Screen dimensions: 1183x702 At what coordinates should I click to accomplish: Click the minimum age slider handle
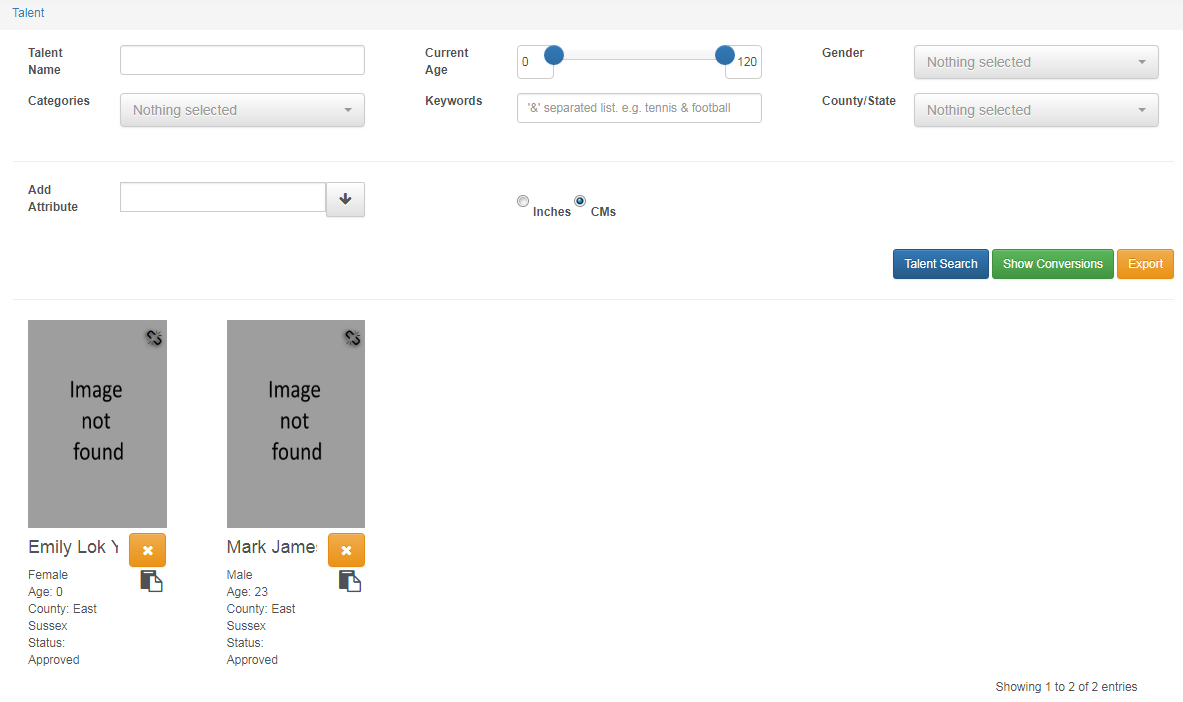pyautogui.click(x=553, y=55)
